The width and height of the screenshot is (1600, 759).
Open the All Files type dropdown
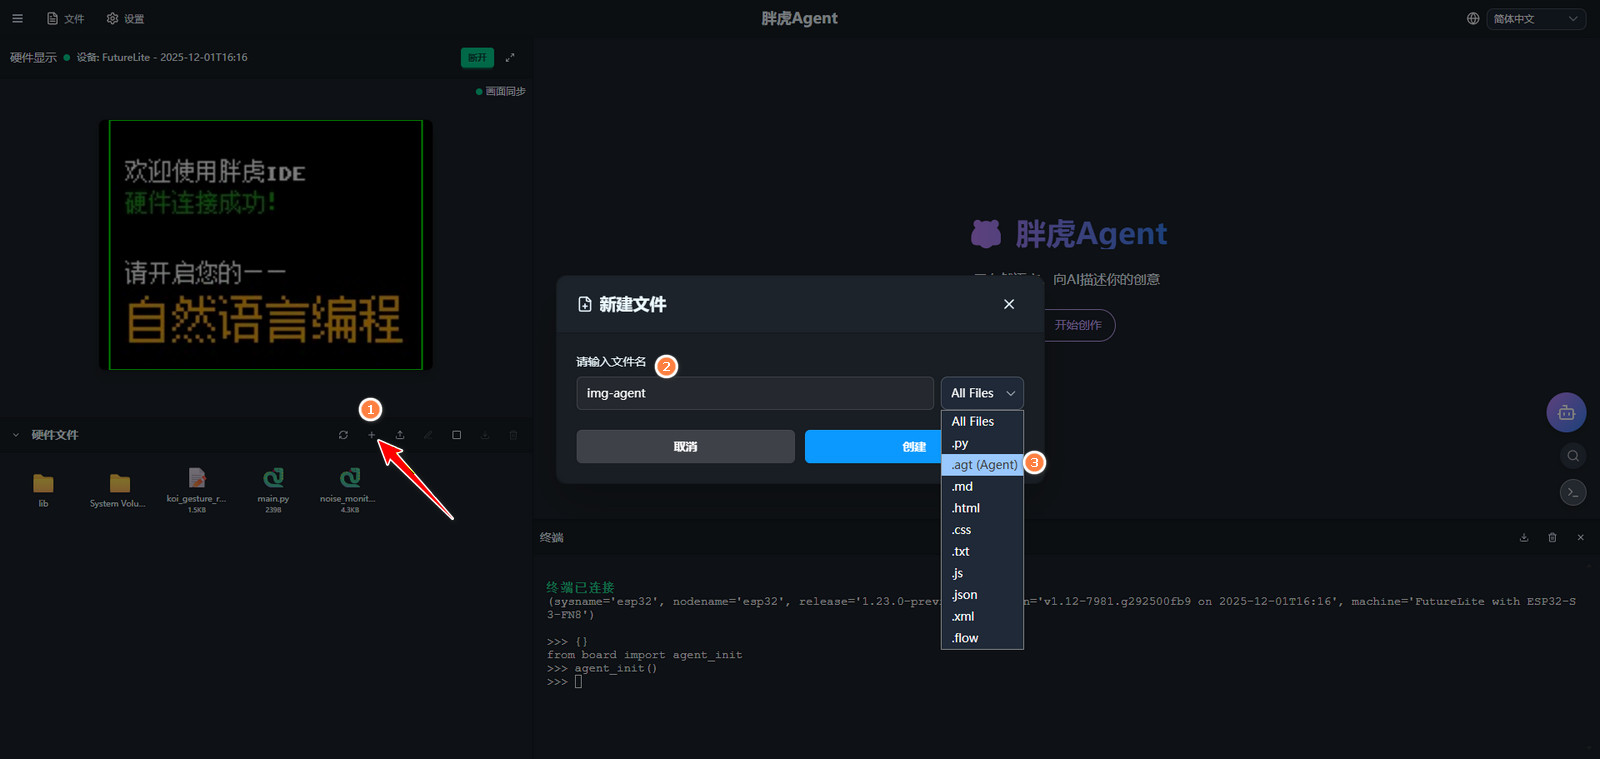[x=981, y=393]
